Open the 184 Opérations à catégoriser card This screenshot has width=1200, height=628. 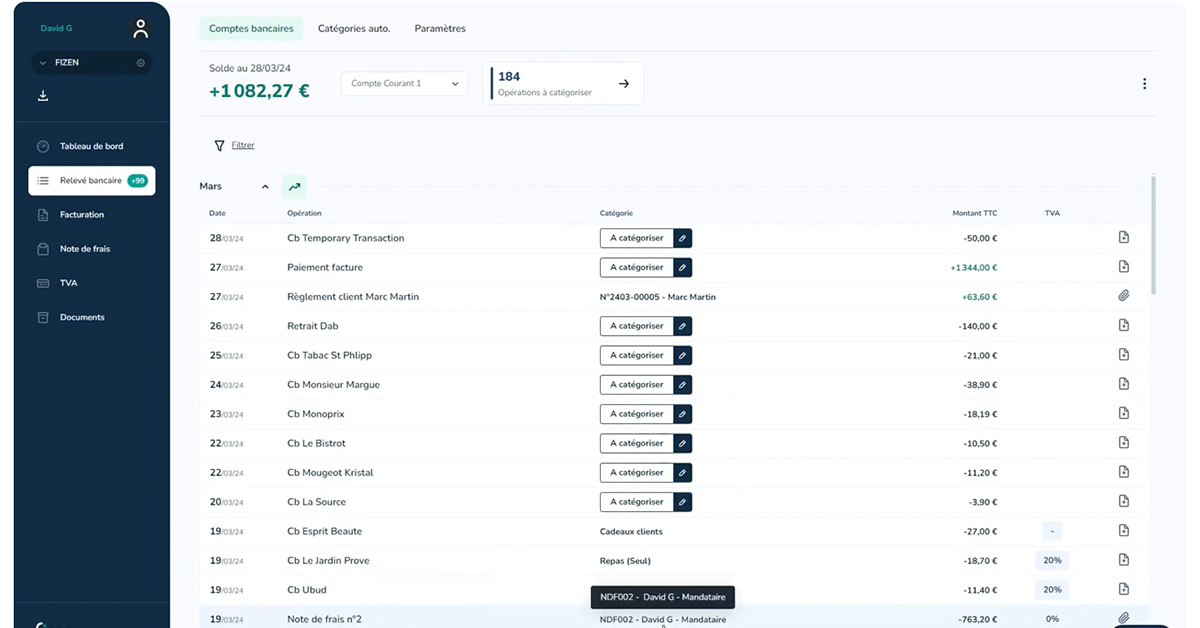pos(564,84)
